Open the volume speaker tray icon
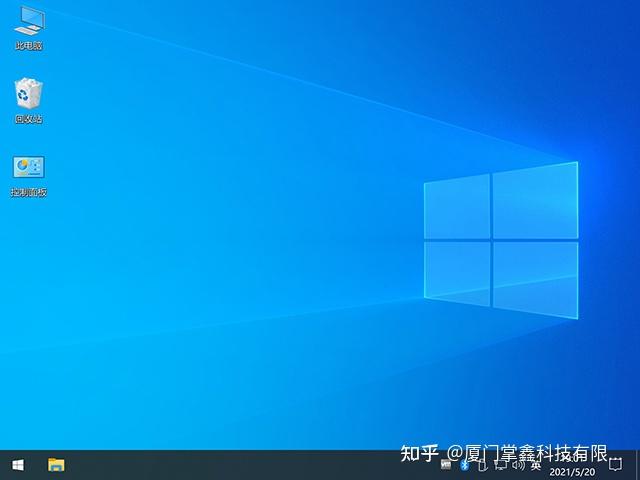 click(x=518, y=464)
